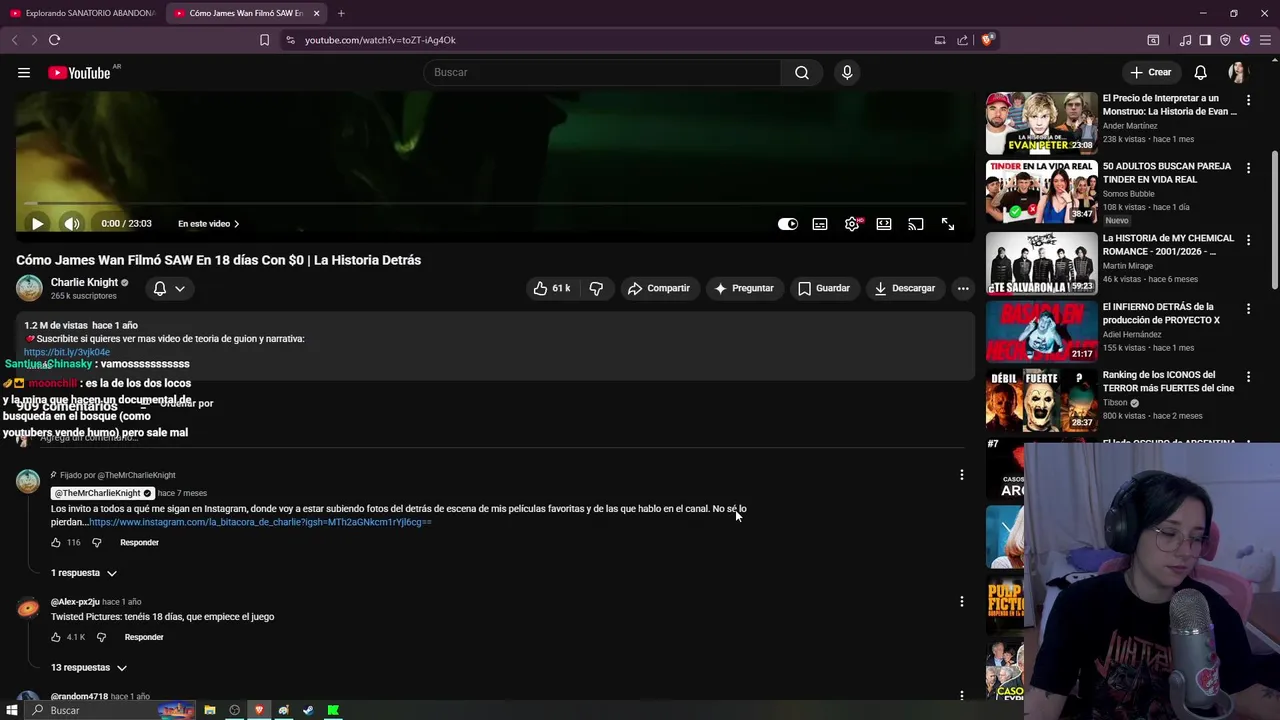Open more actions menu beside Descargar
This screenshot has height=720, width=1280.
click(x=963, y=288)
